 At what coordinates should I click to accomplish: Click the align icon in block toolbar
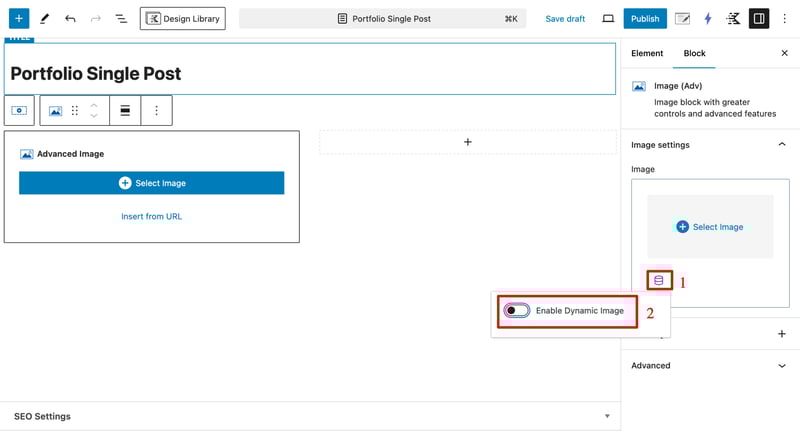pos(125,111)
